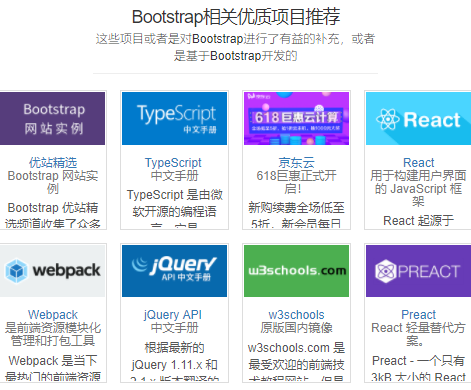The height and width of the screenshot is (390, 471).
Task: Follow the React title link
Action: [x=419, y=163]
